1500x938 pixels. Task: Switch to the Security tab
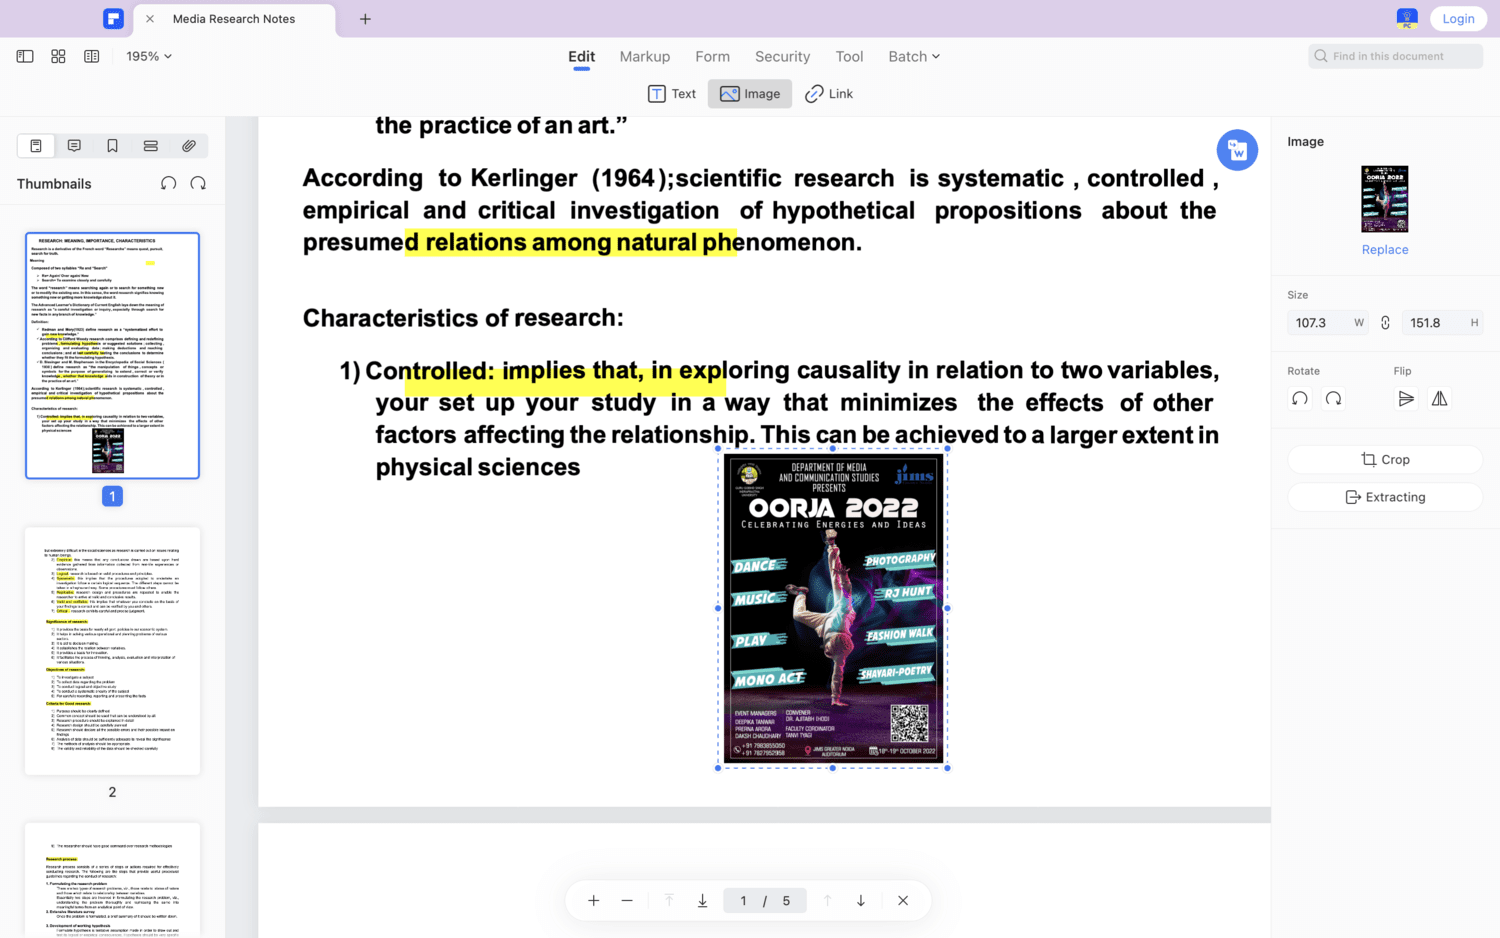[782, 57]
